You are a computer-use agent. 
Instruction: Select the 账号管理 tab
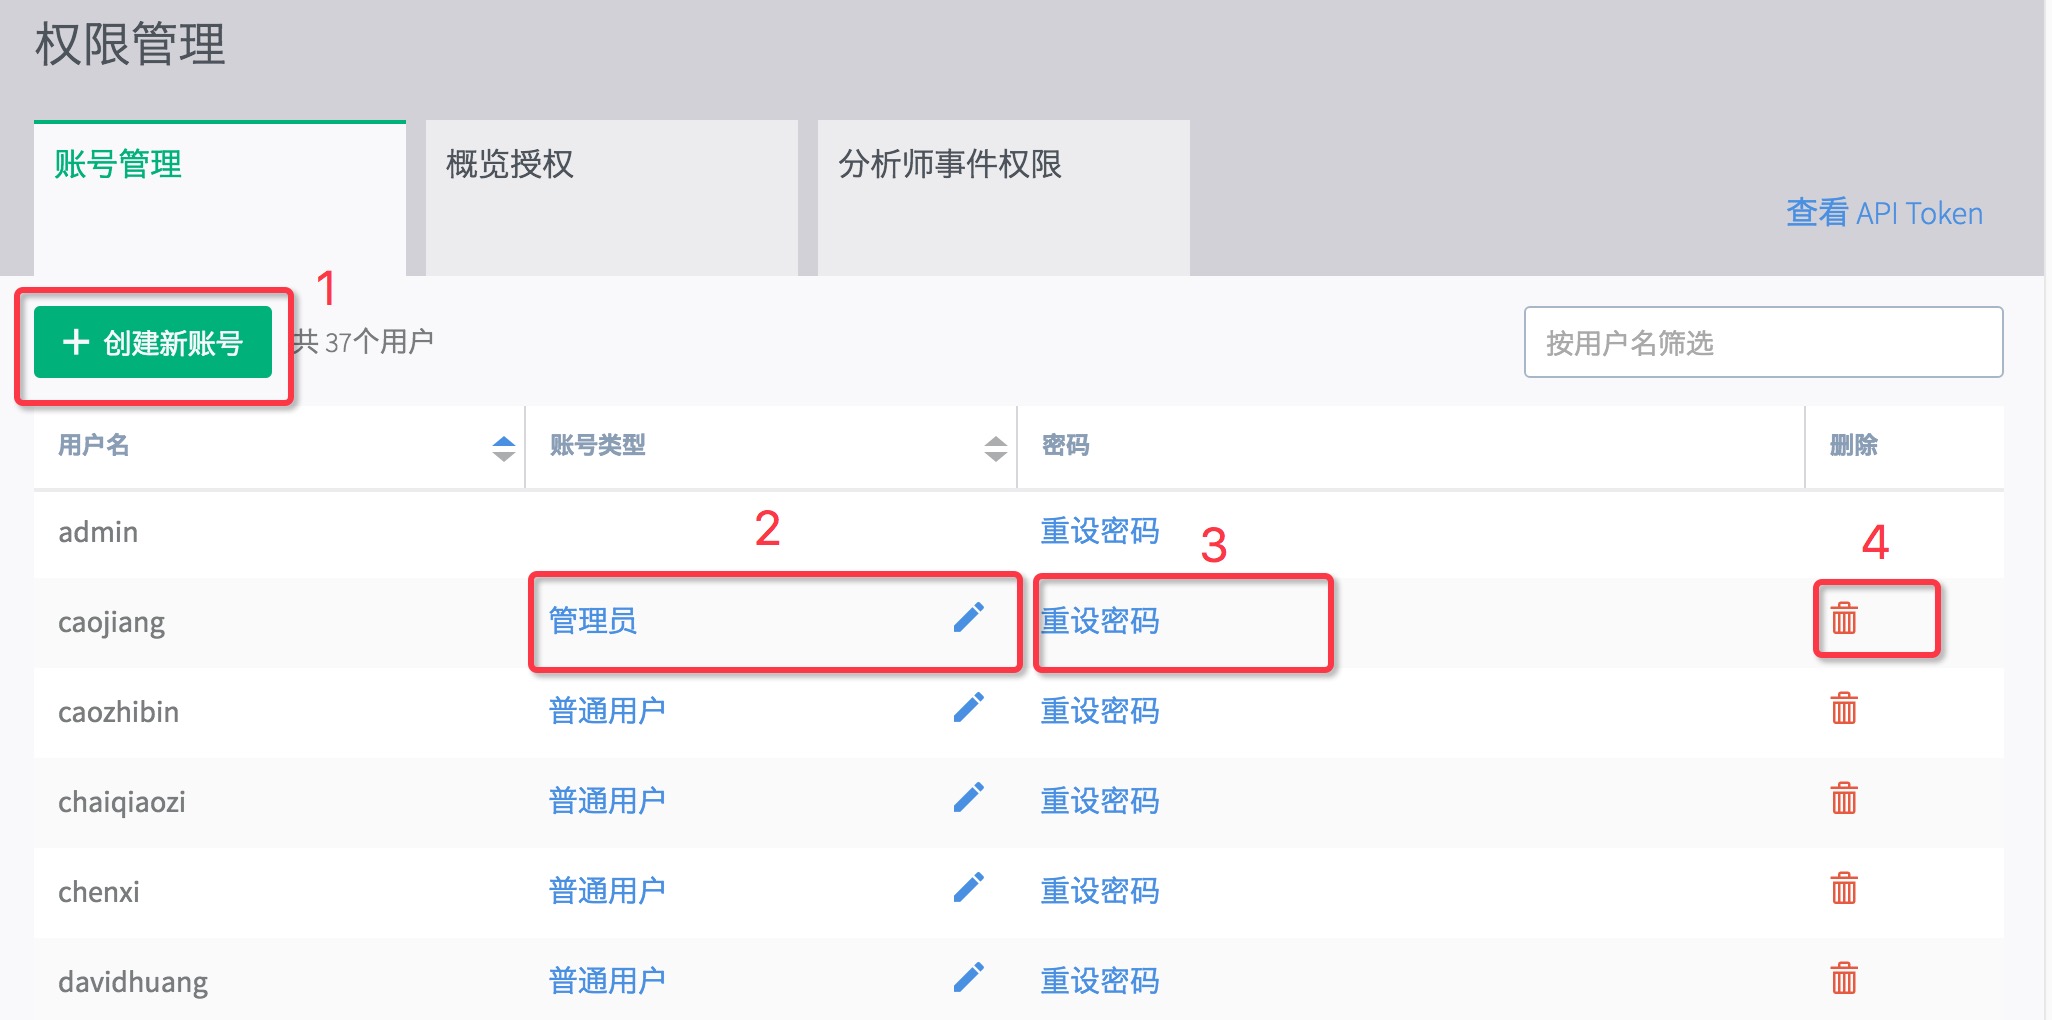coord(220,198)
